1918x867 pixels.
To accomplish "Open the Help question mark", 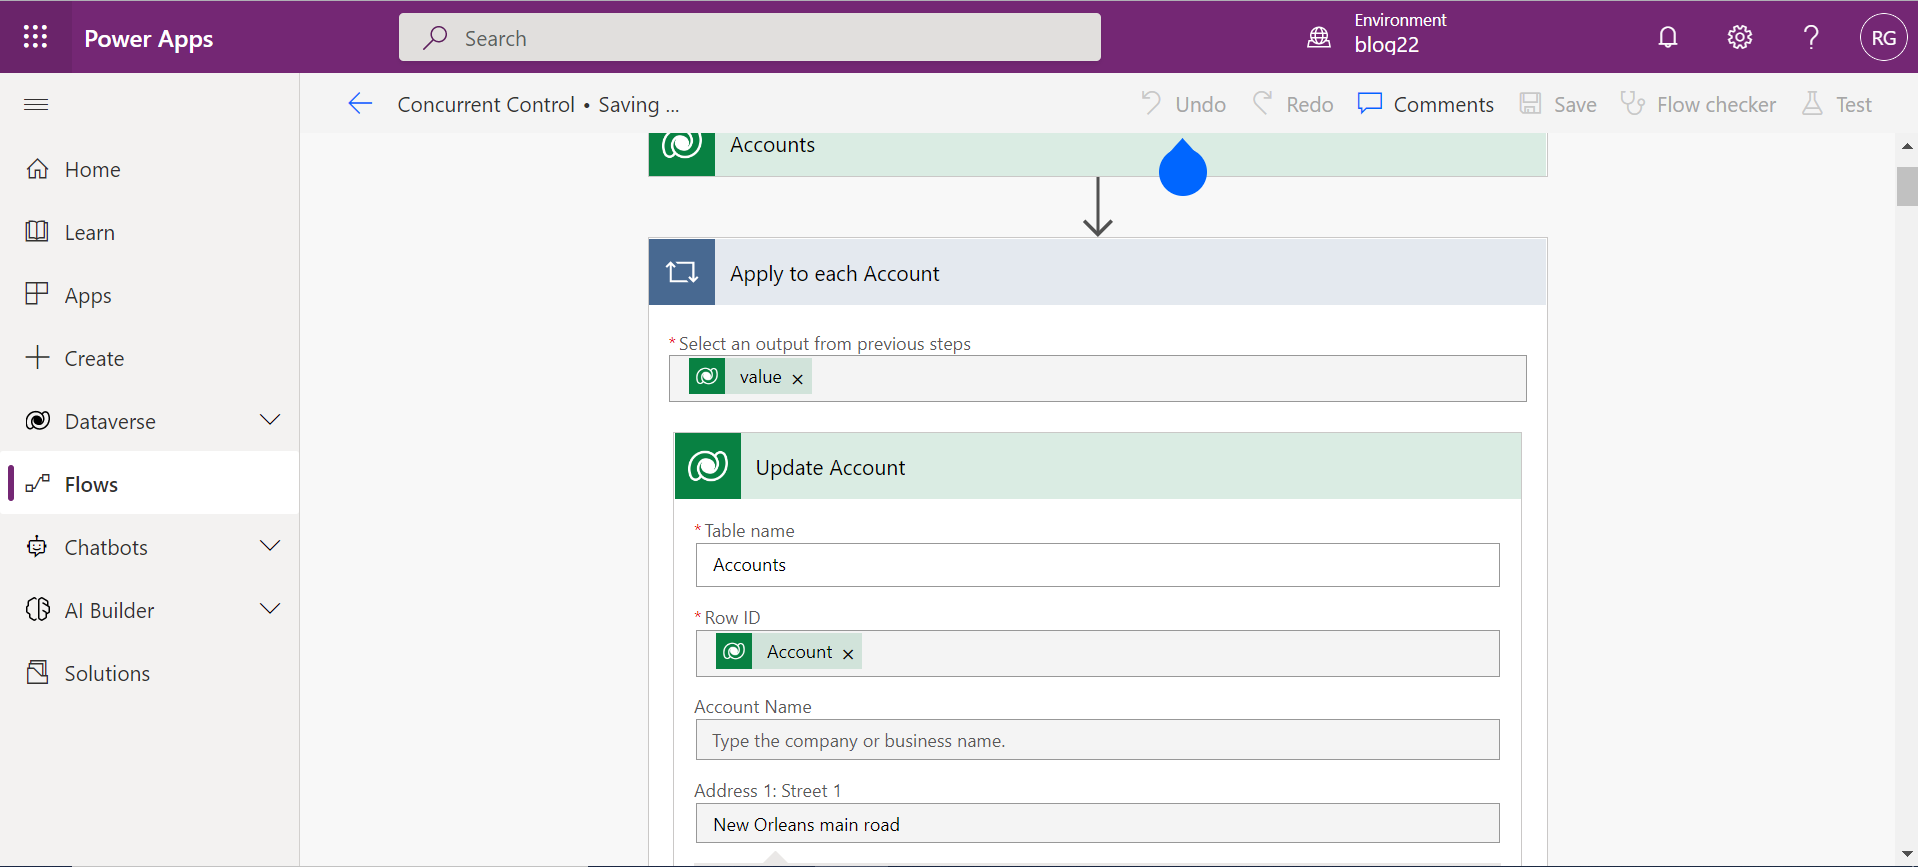I will click(1811, 37).
